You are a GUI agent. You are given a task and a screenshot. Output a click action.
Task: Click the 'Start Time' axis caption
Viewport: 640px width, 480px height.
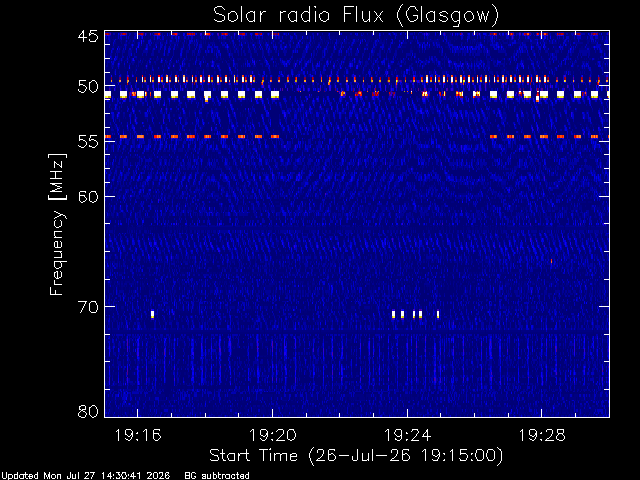click(x=253, y=455)
